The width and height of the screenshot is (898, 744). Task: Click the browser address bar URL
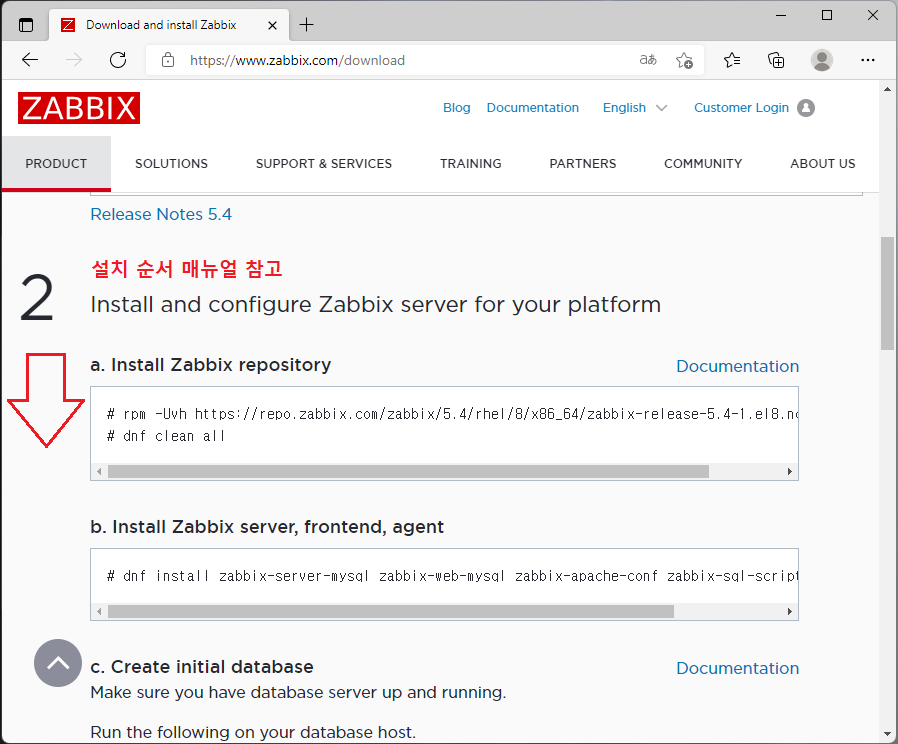pos(297,60)
